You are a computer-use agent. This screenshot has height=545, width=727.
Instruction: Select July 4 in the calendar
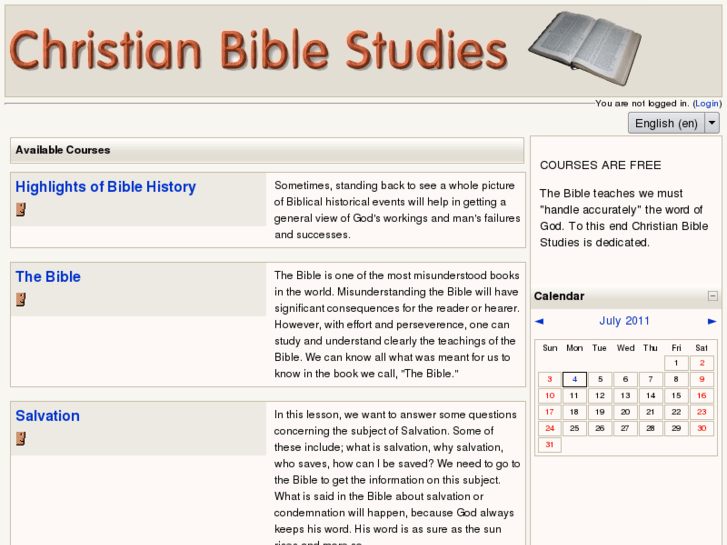pyautogui.click(x=574, y=380)
